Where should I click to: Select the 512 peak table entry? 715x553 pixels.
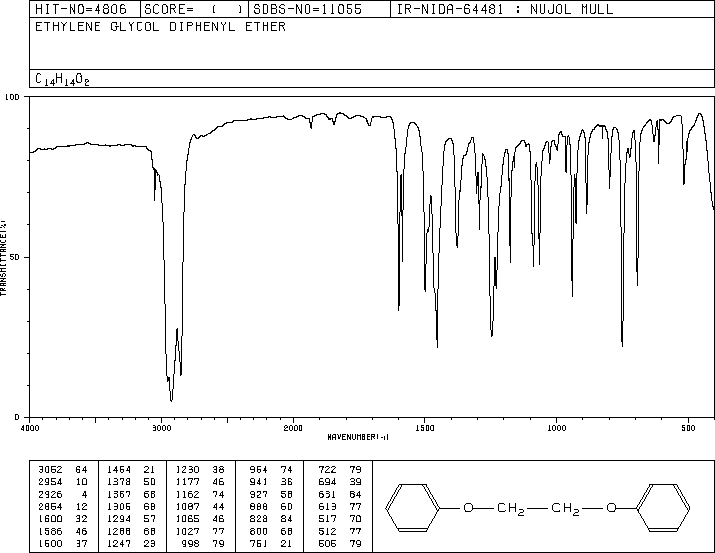tap(340, 531)
